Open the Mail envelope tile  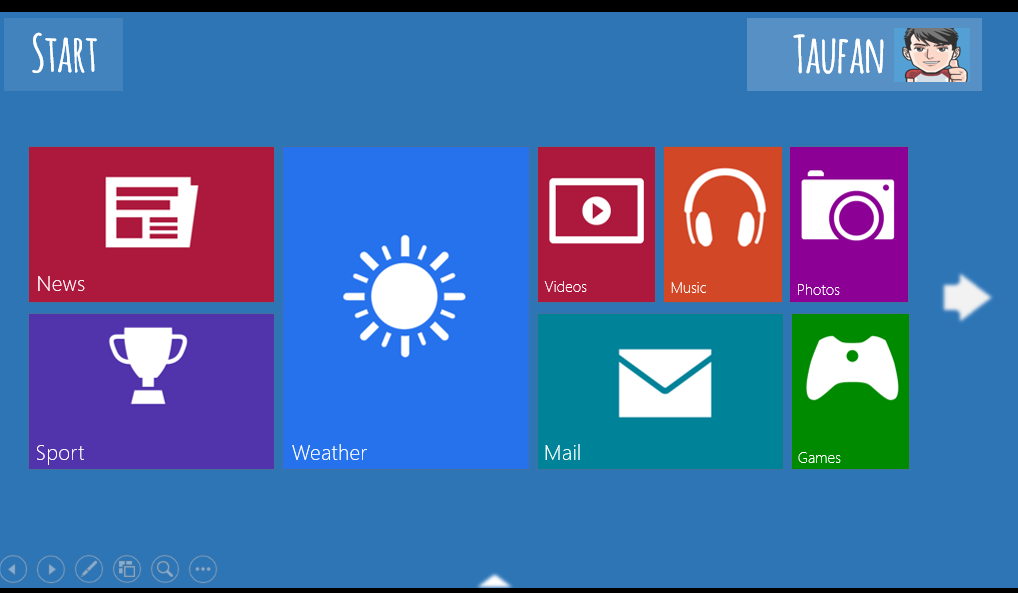pos(660,391)
